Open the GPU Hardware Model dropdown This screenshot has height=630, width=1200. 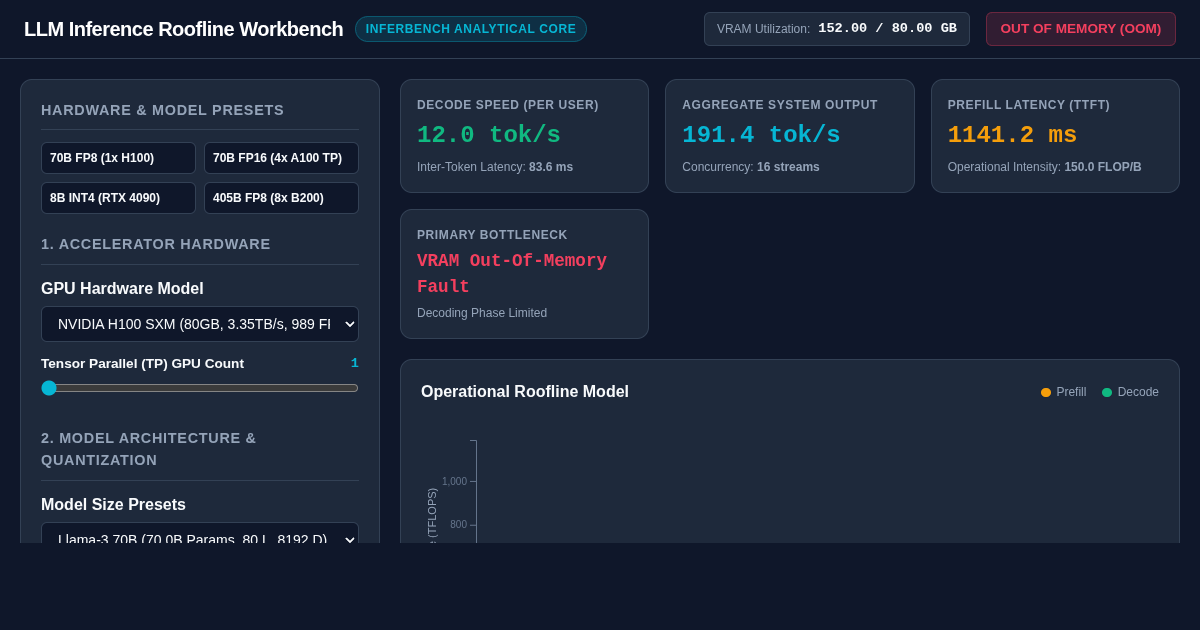click(200, 324)
